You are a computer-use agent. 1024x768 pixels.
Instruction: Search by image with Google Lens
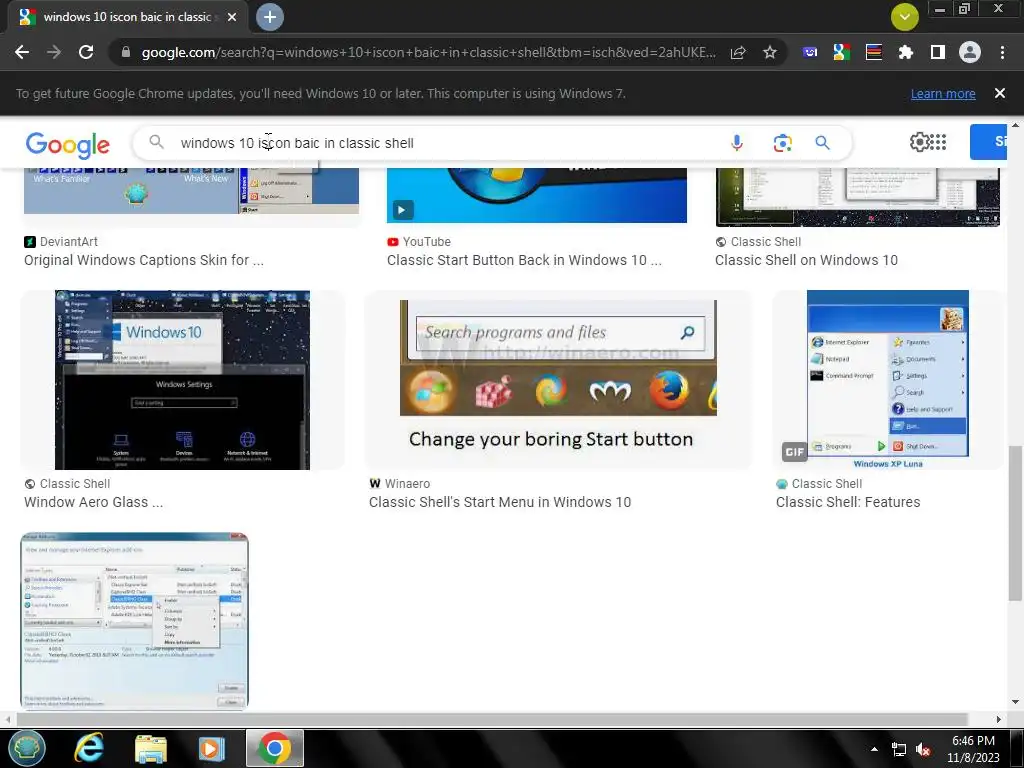click(782, 143)
